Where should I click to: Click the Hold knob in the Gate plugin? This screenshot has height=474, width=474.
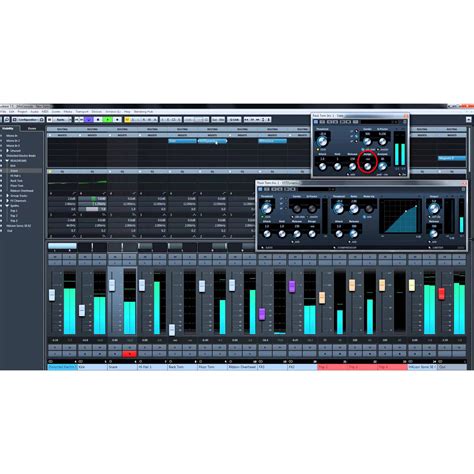coord(337,167)
